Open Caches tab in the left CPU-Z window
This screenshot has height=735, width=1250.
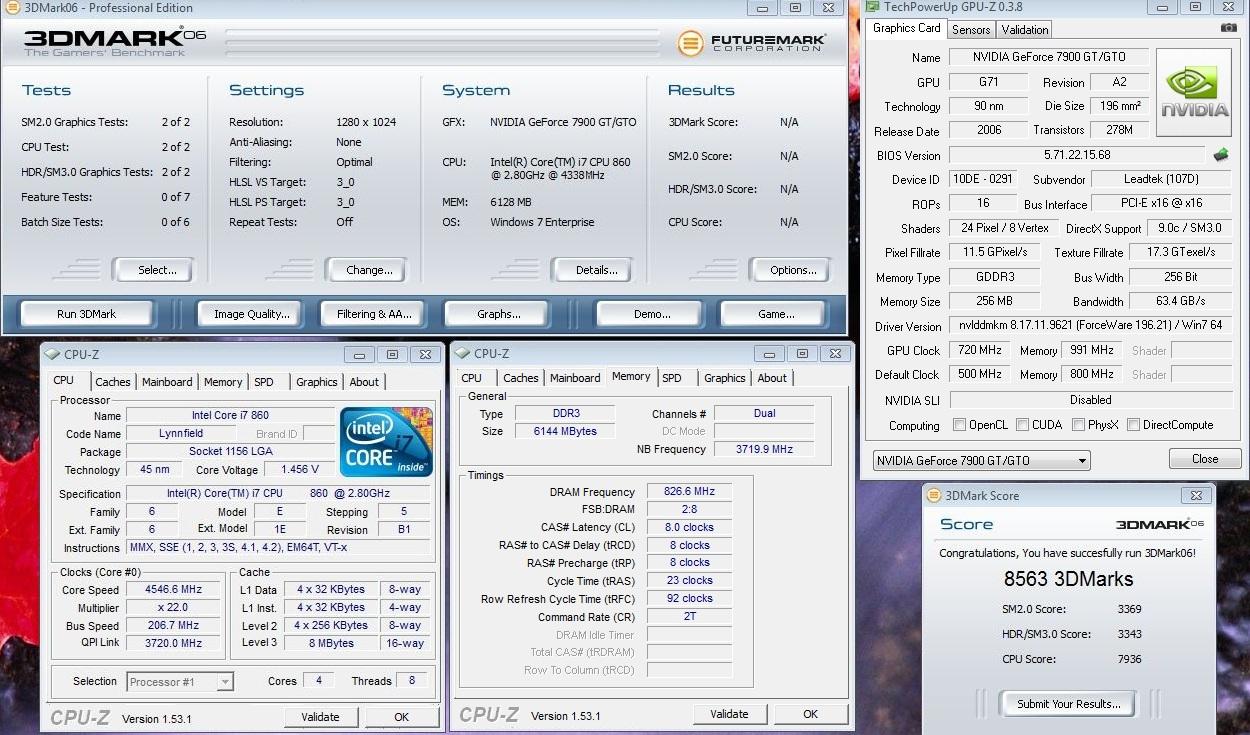coord(113,382)
